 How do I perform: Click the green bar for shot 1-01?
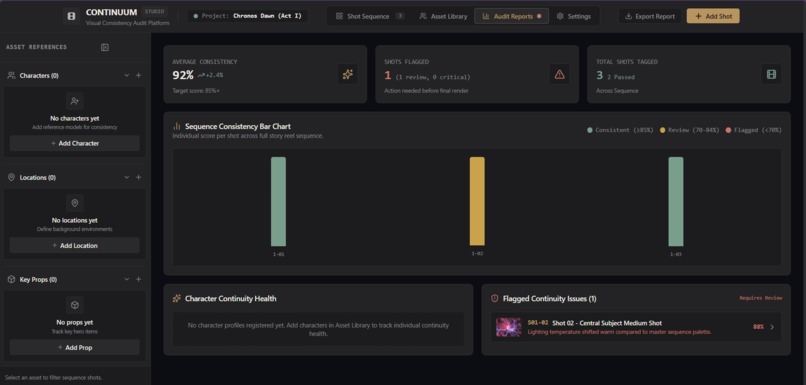[279, 201]
